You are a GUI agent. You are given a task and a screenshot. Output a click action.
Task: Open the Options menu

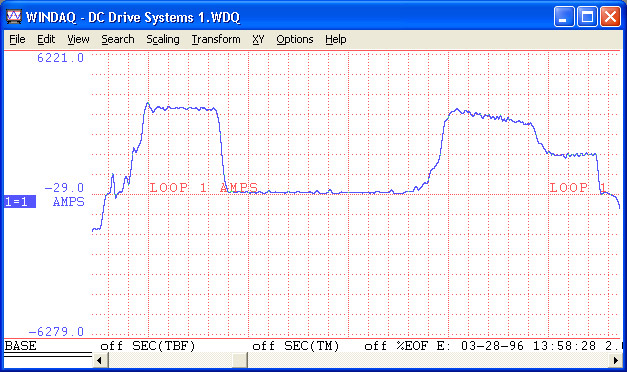click(x=294, y=39)
